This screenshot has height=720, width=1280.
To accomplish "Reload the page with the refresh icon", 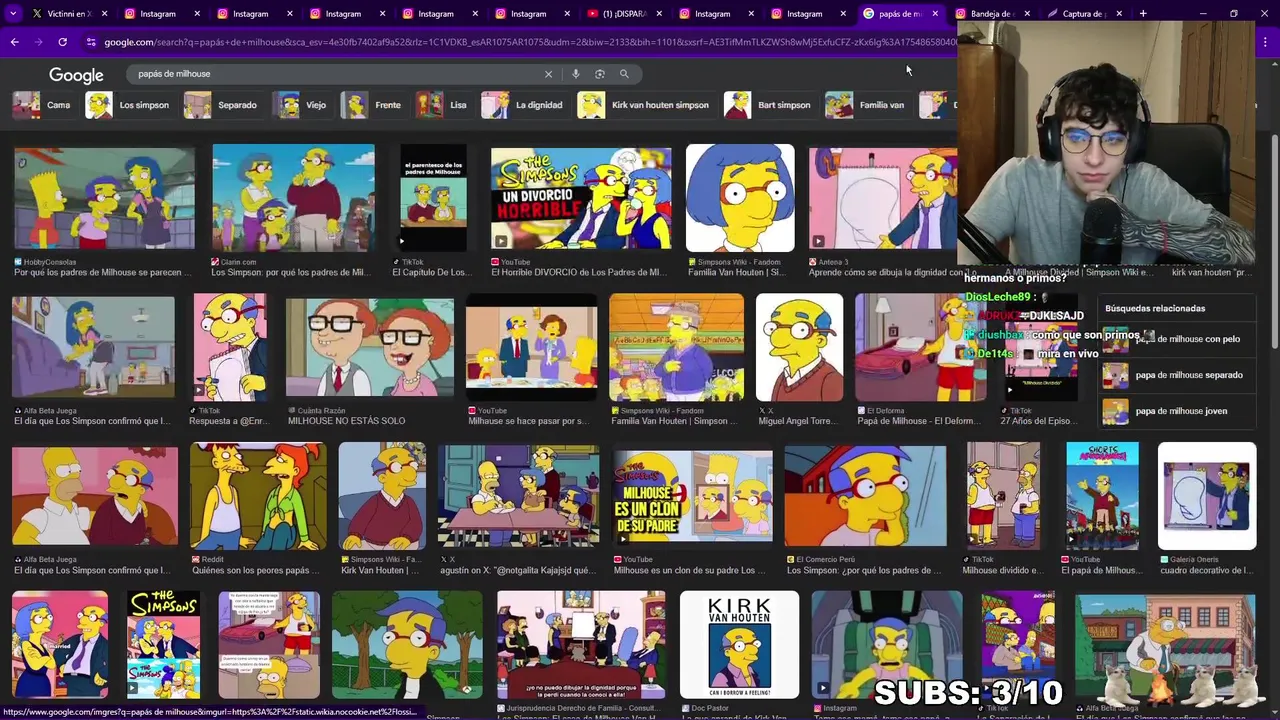I will (x=62, y=42).
